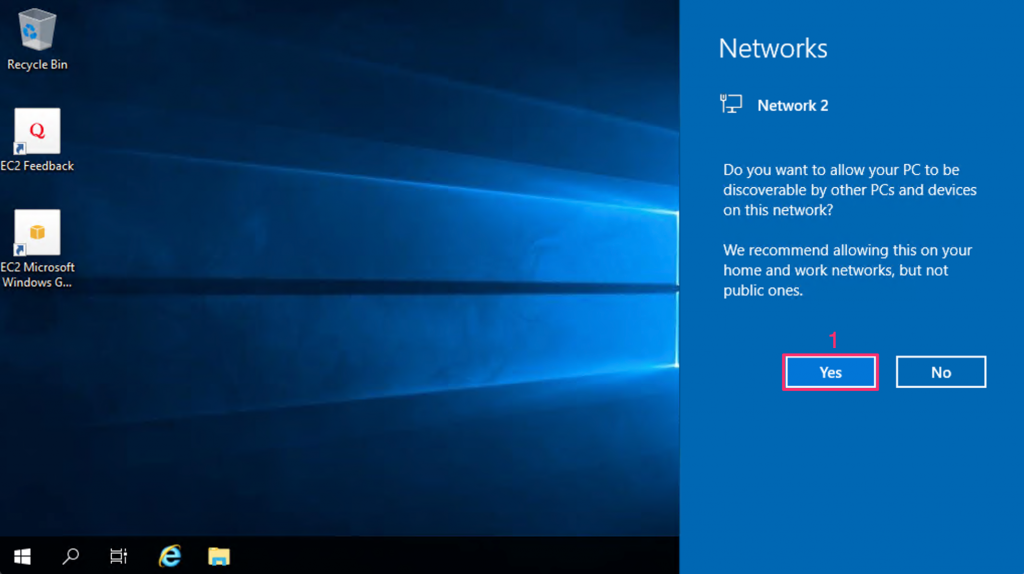Click the 'EC2 Feedback' text label
Screen dimensions: 1024x574
[x=37, y=166]
